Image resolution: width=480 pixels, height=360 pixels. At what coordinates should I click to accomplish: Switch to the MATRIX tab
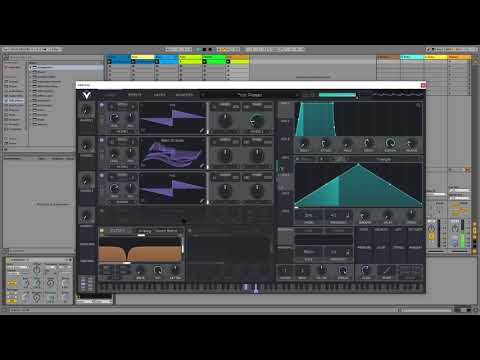159,95
